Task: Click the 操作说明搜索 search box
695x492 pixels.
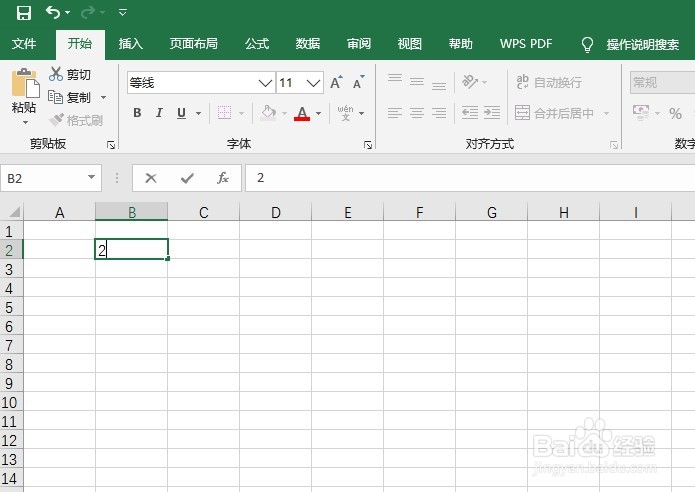Action: tap(643, 44)
